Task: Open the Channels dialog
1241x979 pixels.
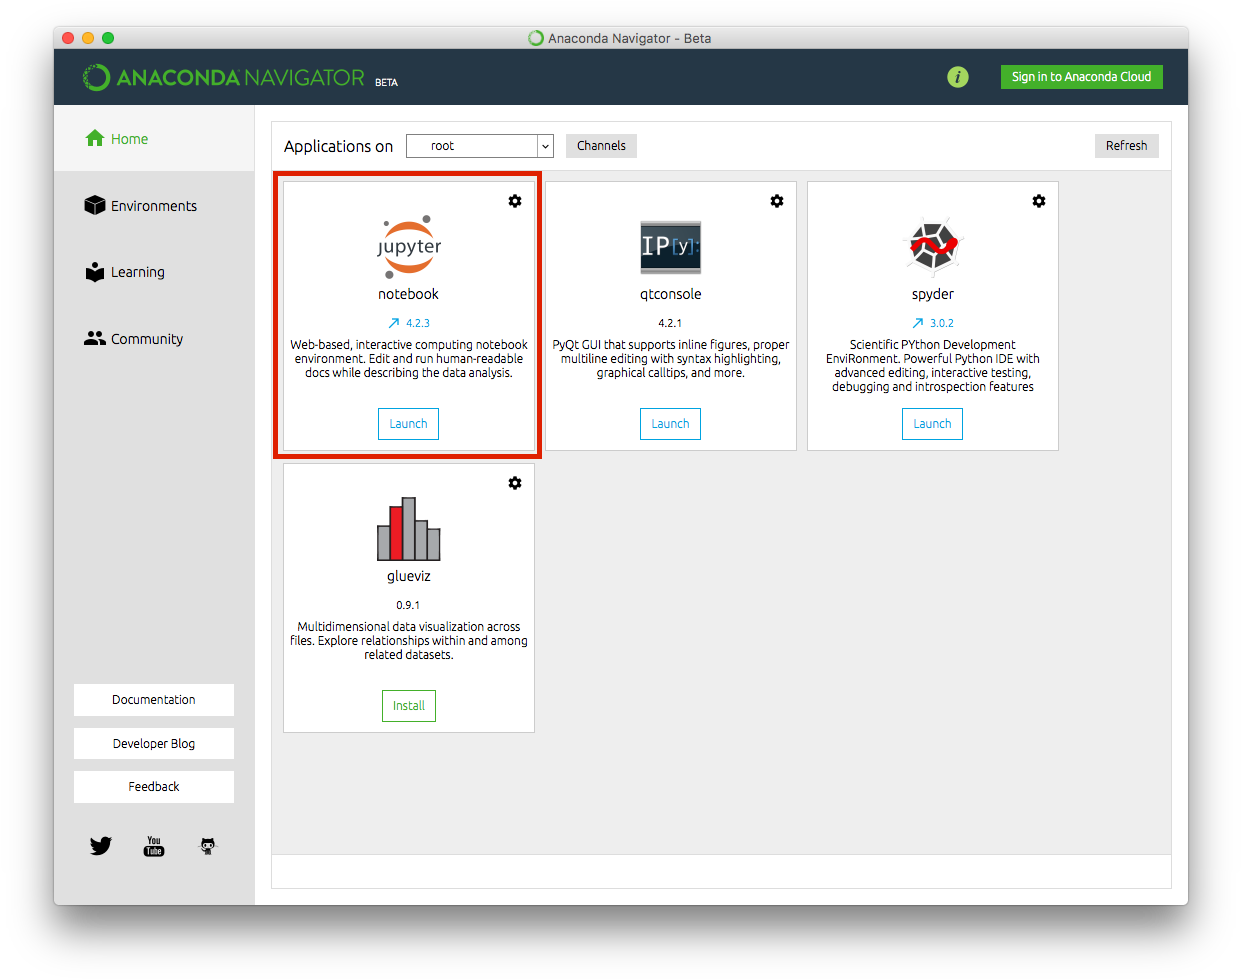Action: coord(601,146)
